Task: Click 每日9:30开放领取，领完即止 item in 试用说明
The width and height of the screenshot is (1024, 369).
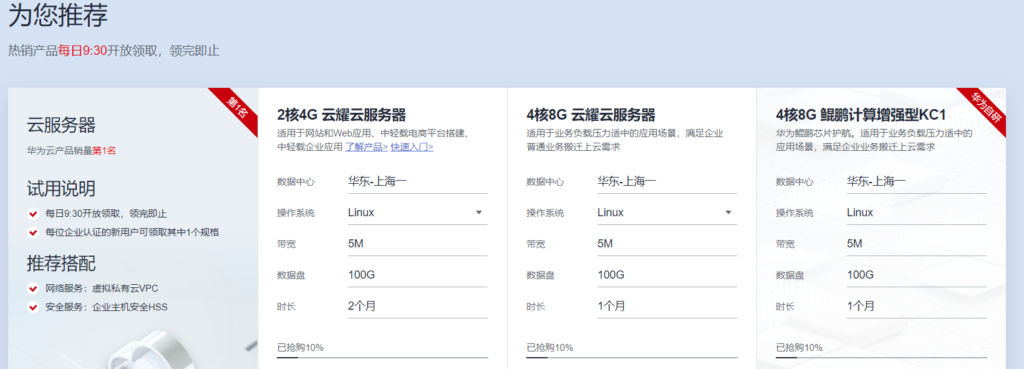Action: [106, 214]
